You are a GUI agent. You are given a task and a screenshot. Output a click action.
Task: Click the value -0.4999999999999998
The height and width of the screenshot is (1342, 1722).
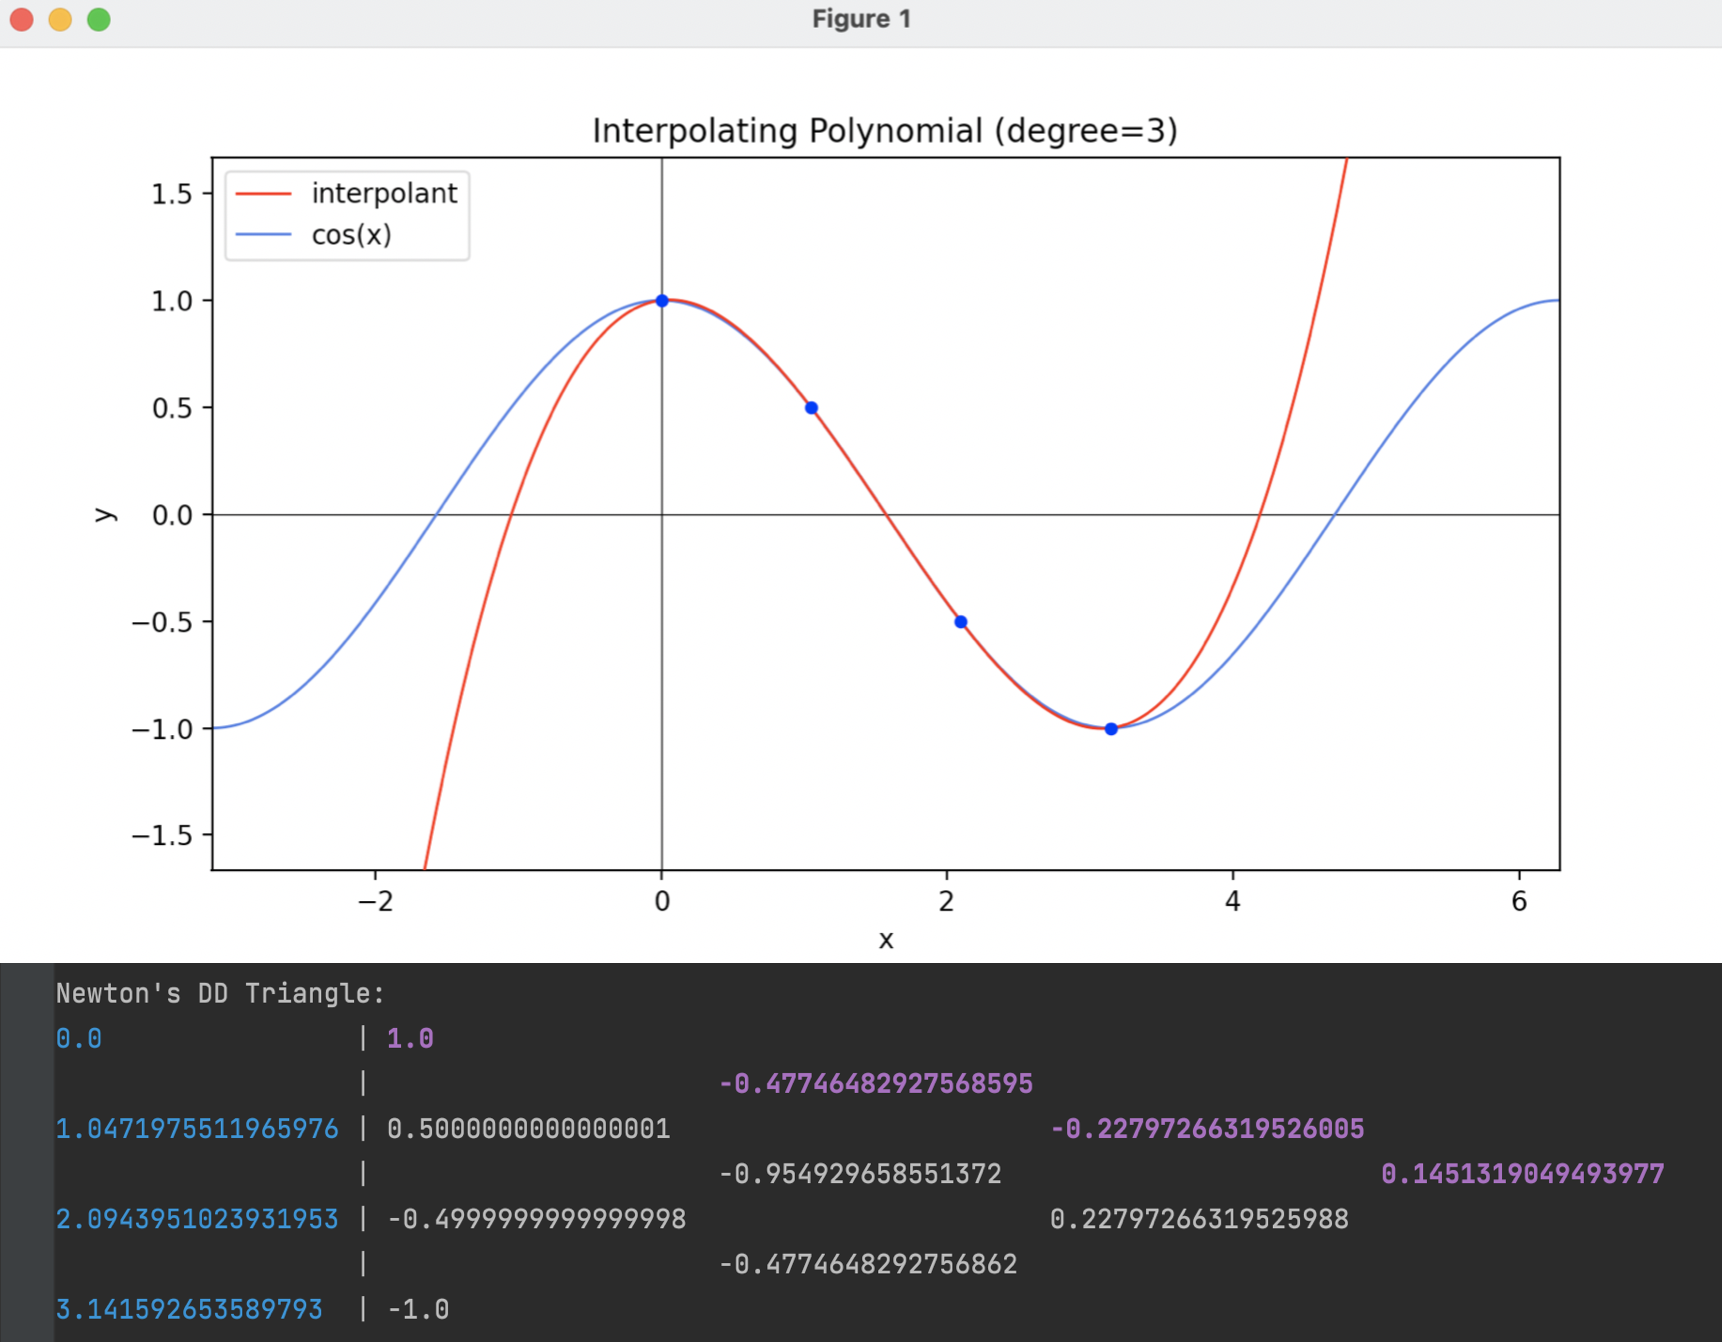(x=537, y=1219)
